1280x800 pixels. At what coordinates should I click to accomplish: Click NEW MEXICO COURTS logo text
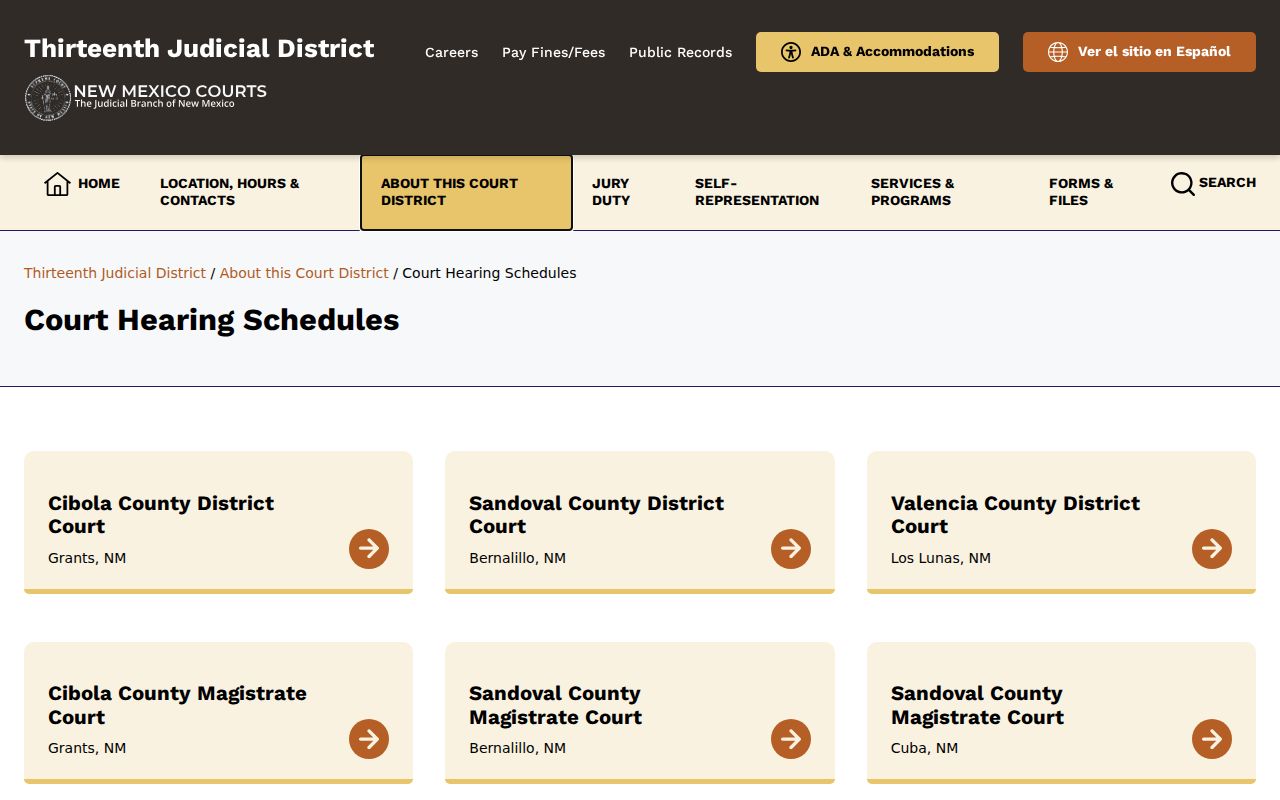(170, 91)
